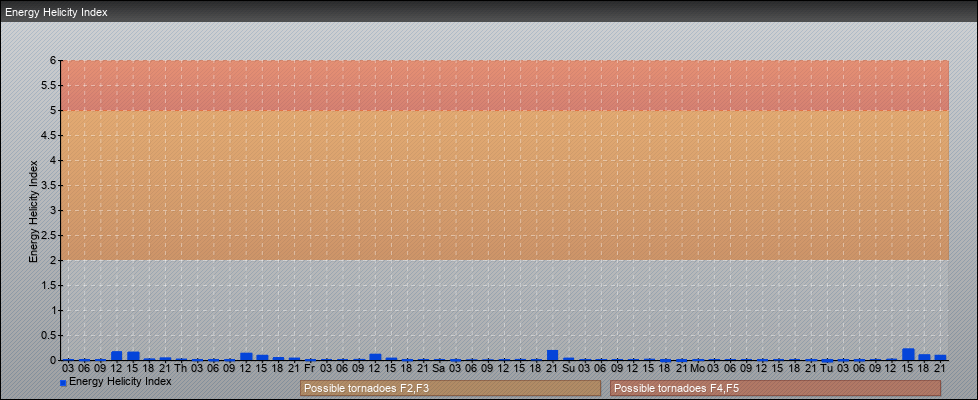The image size is (978, 400).
Task: Click the Thursday 15h bar
Action: (262, 358)
